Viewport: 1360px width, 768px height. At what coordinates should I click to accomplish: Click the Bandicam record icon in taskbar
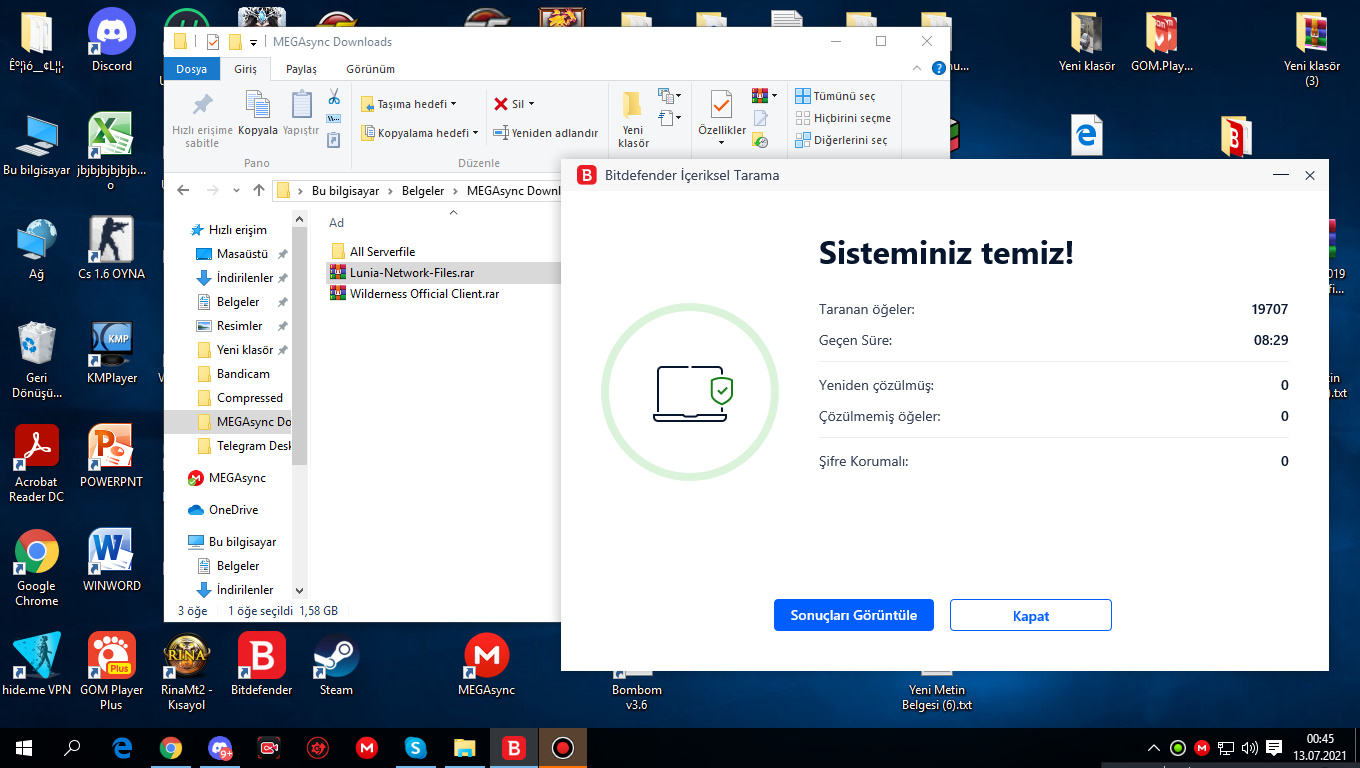pyautogui.click(x=562, y=748)
